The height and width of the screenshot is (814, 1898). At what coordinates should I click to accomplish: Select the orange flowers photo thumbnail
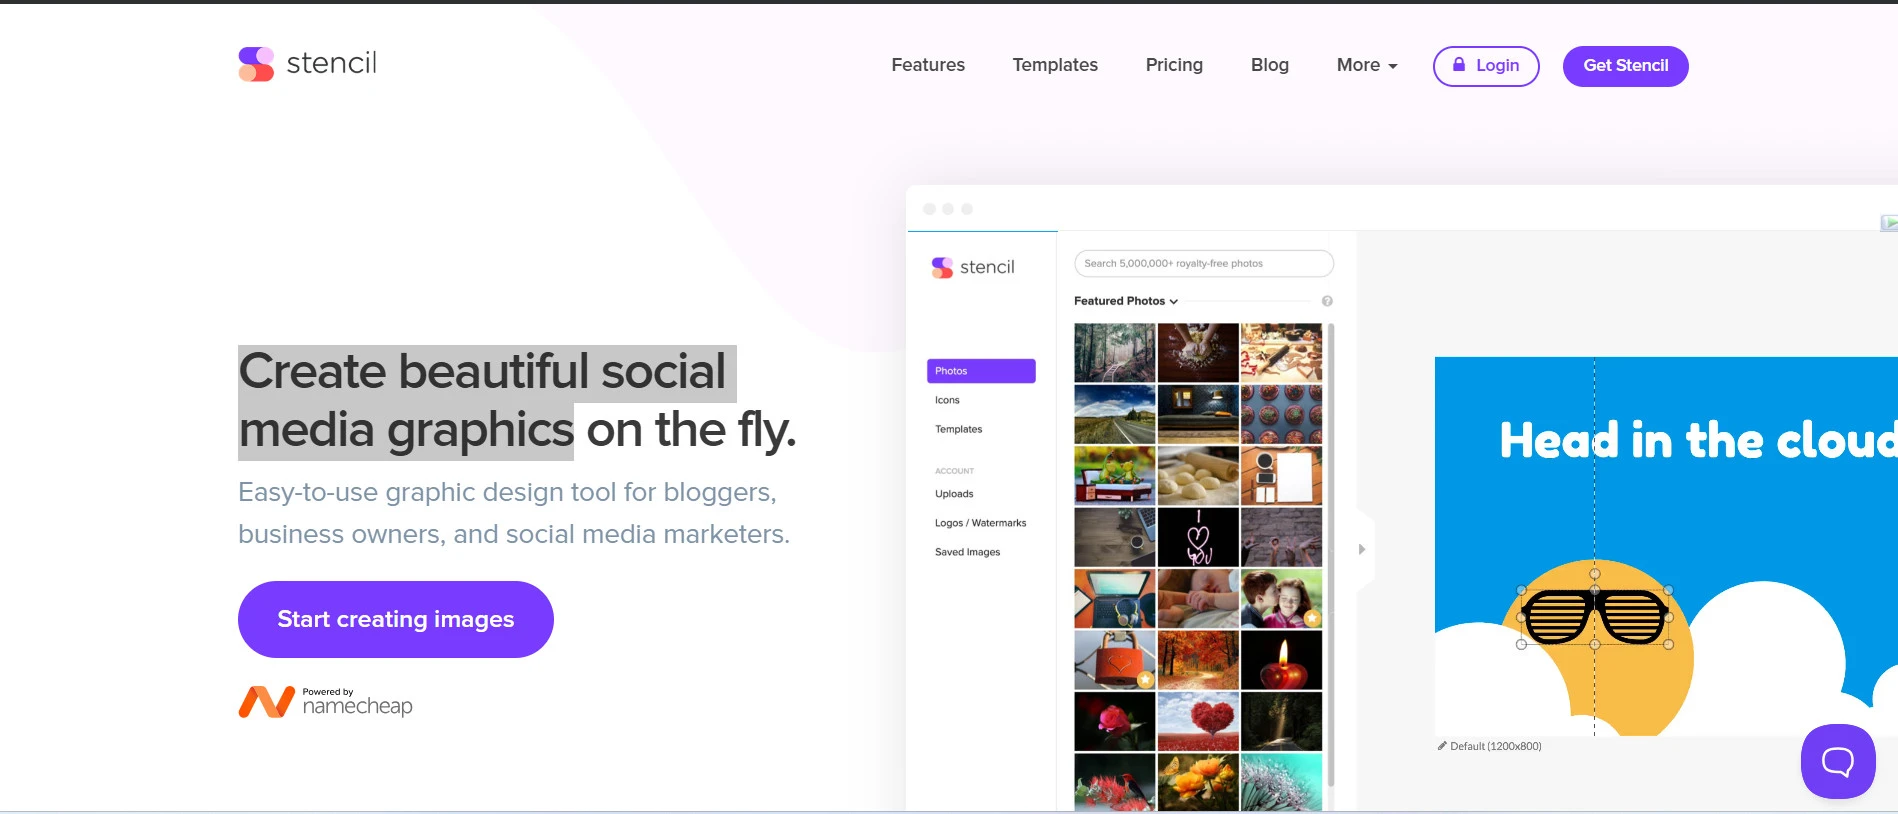click(1198, 782)
